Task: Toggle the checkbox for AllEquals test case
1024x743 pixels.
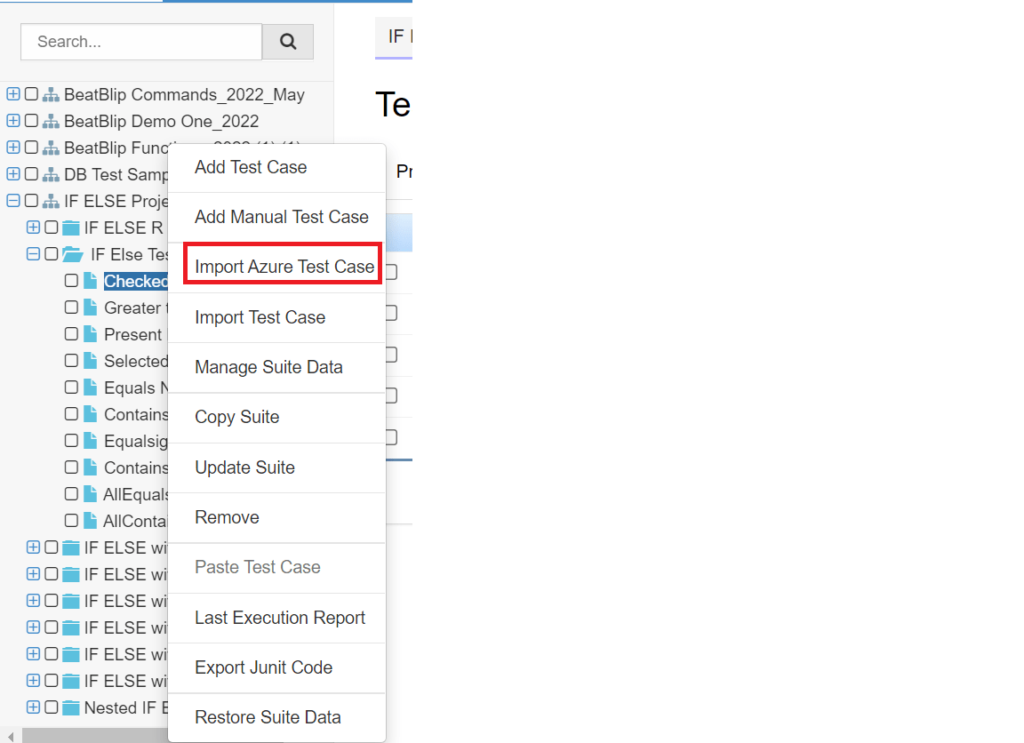Action: click(x=72, y=494)
